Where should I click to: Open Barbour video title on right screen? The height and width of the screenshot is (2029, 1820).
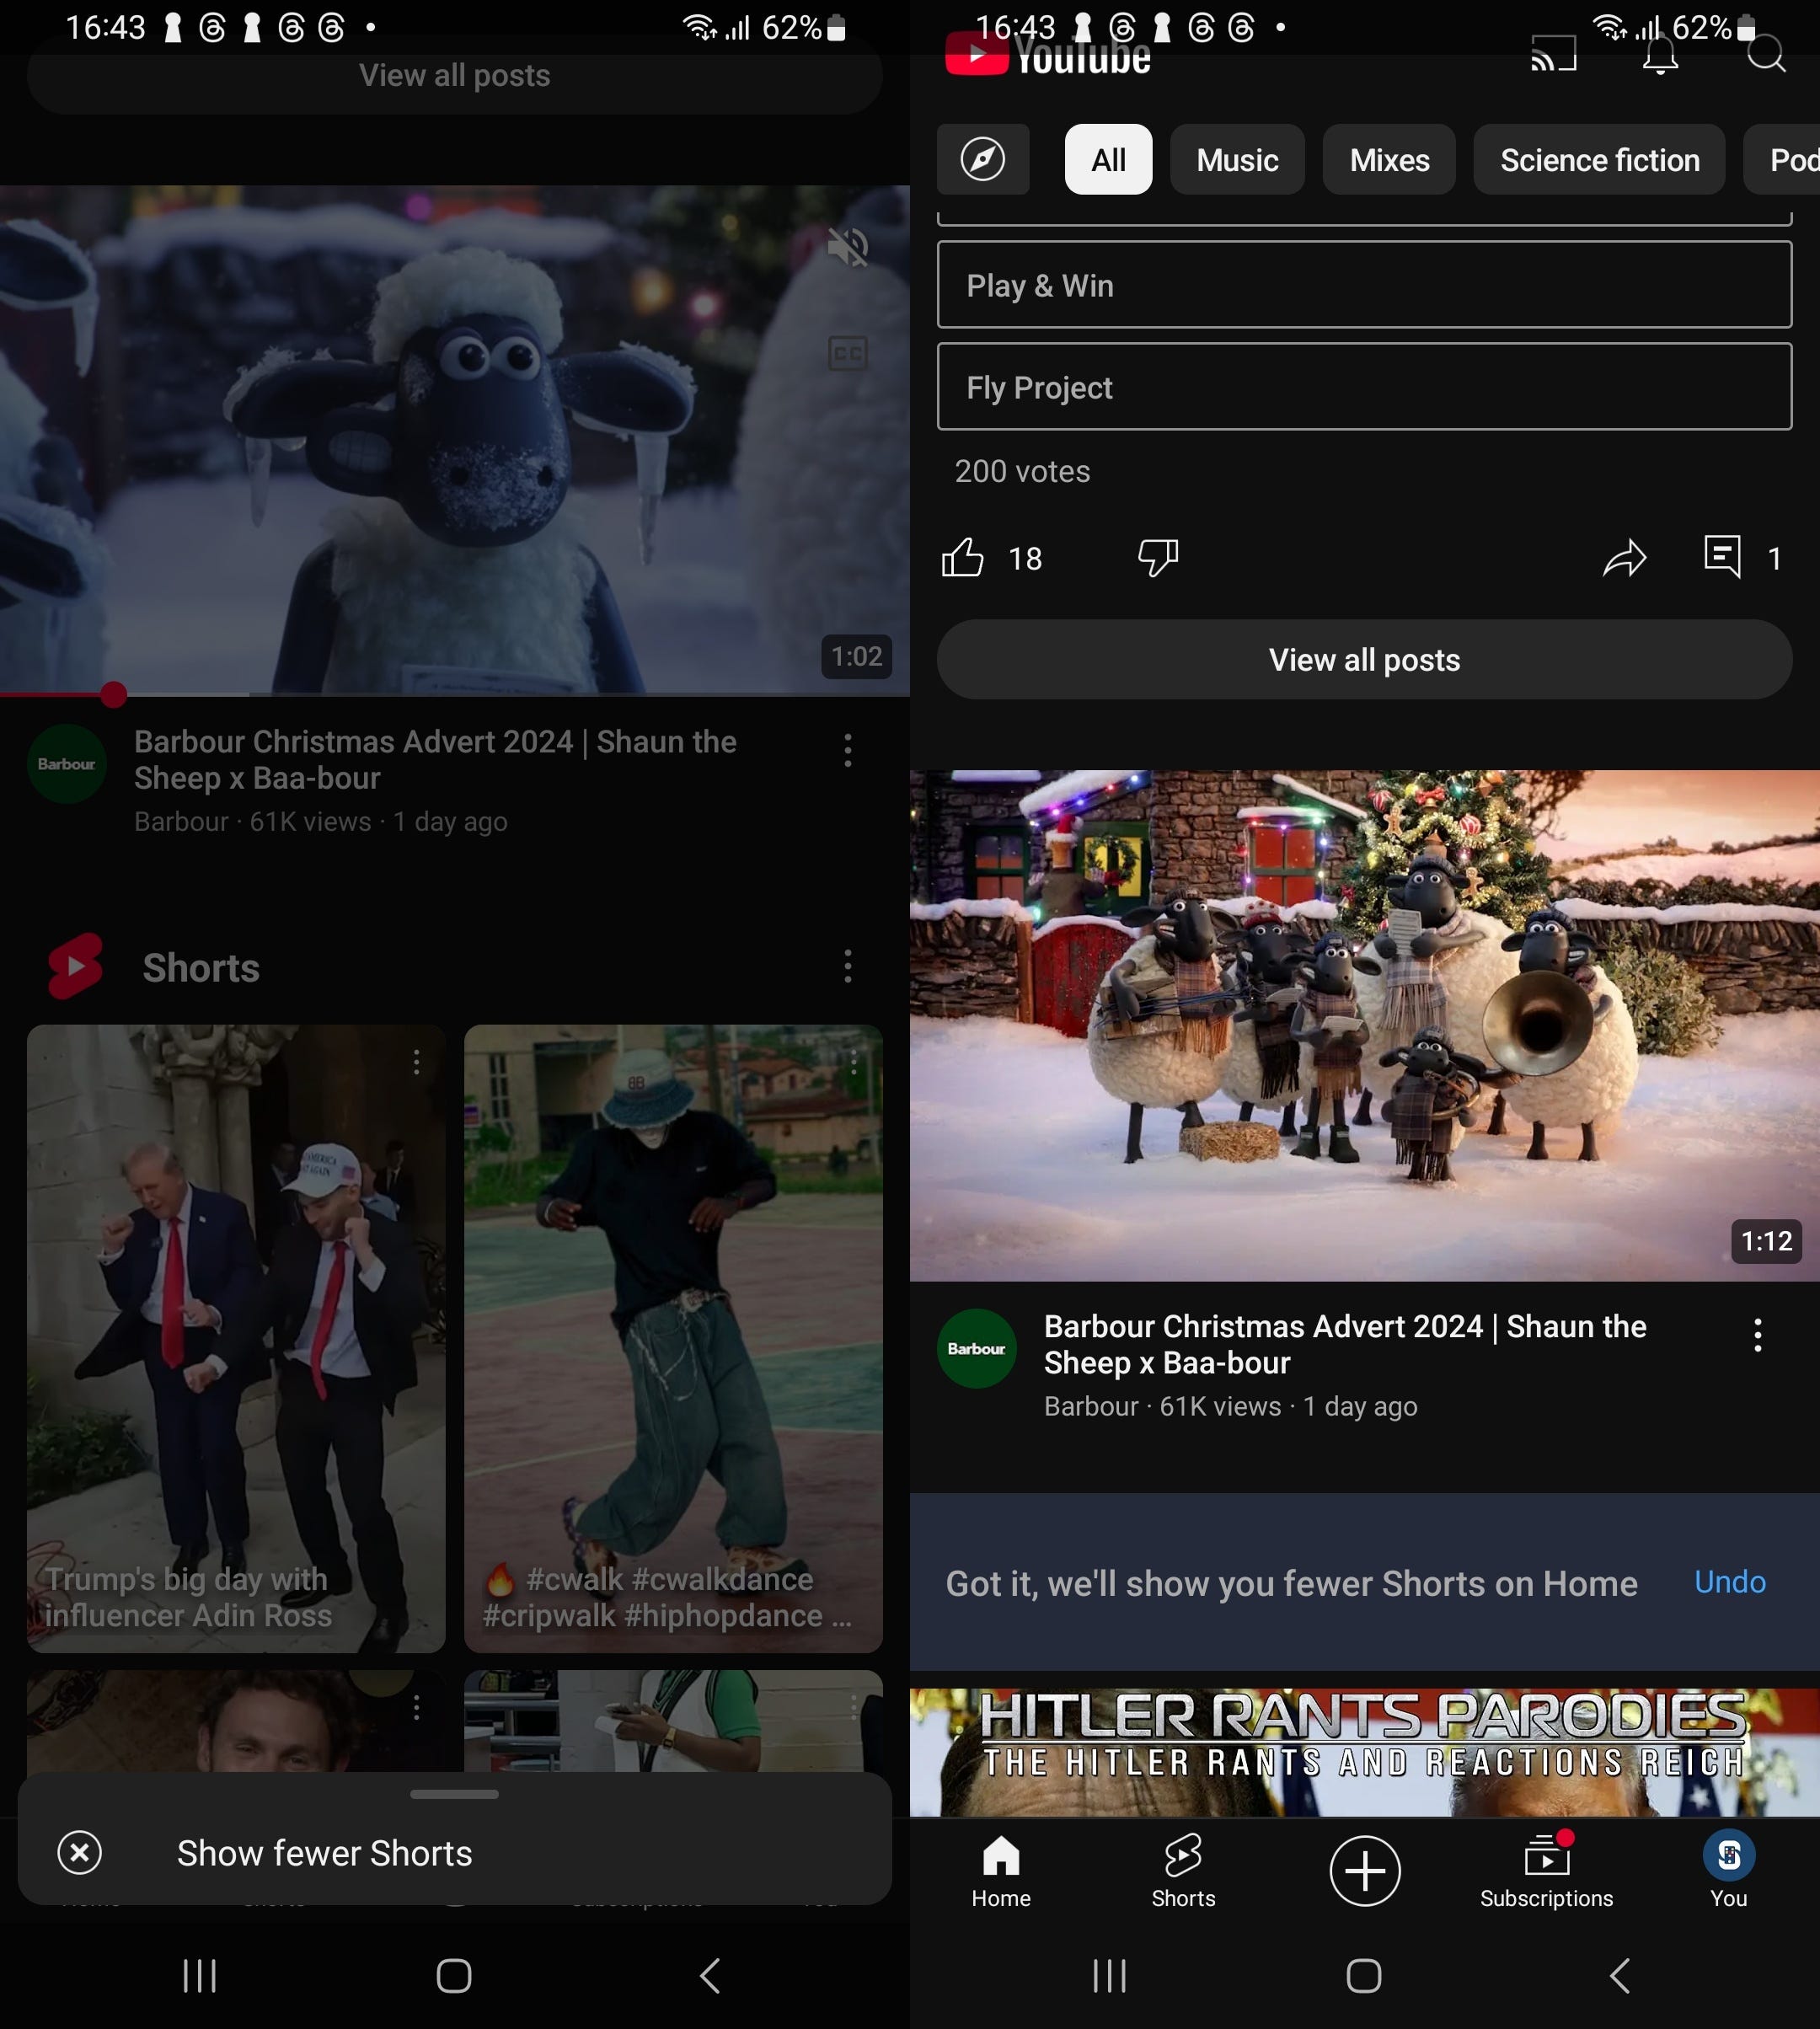(x=1344, y=1344)
